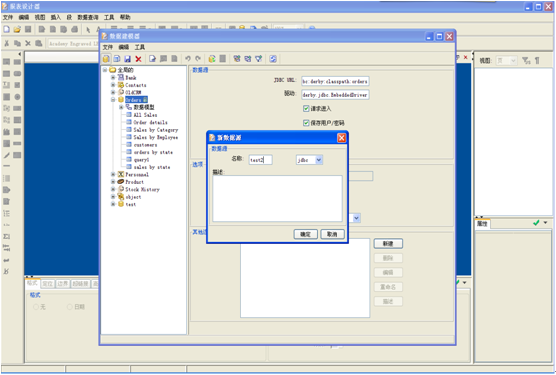This screenshot has height=375, width=556.
Task: Click the undo arrow in modeler toolbar
Action: 188,58
